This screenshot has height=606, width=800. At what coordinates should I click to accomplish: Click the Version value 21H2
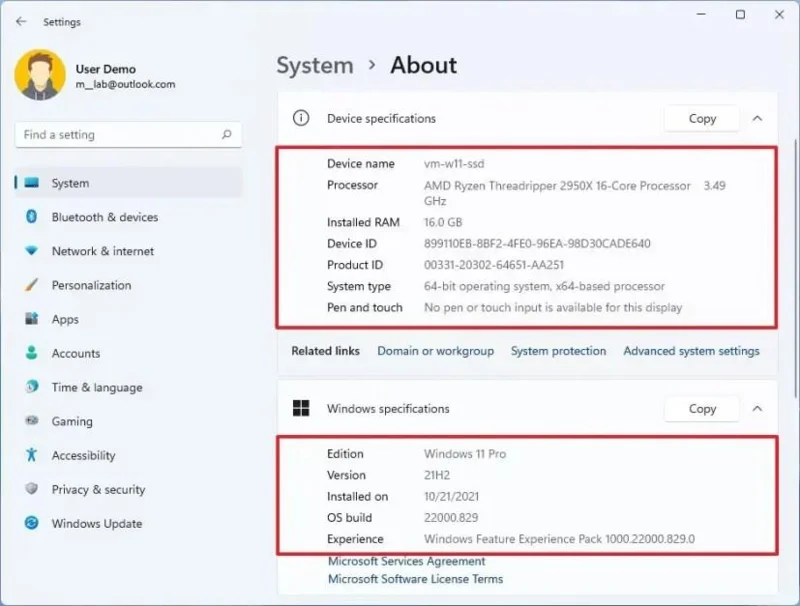coord(437,475)
